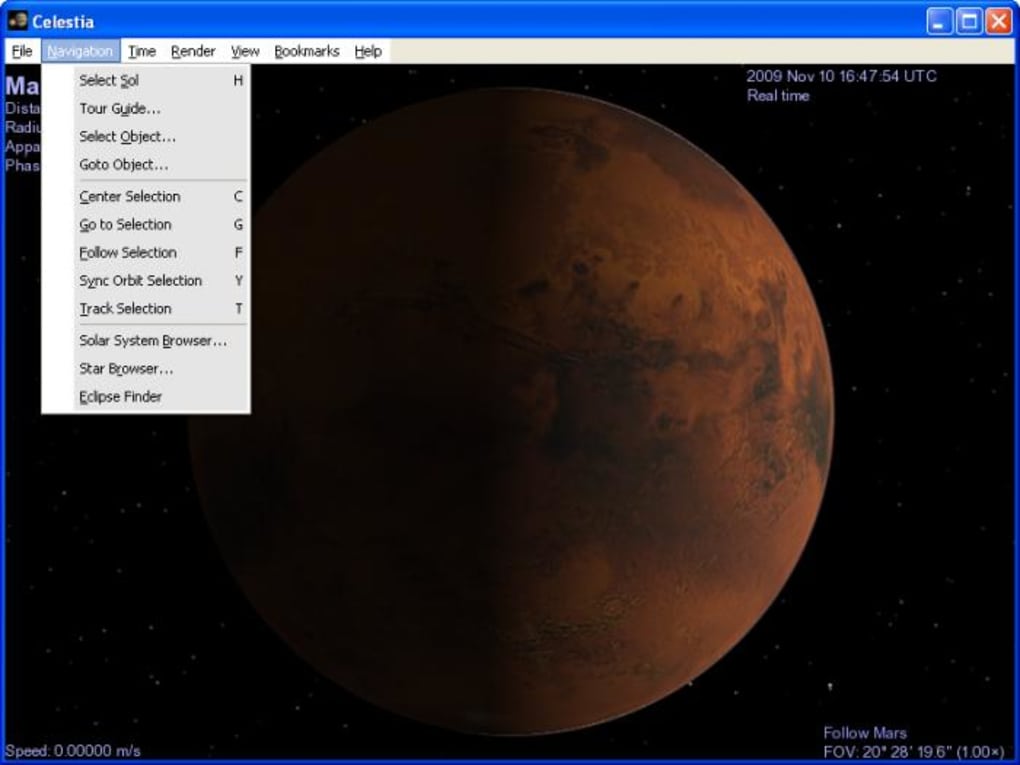The width and height of the screenshot is (1020, 765).
Task: Minimize the Celestia window
Action: click(939, 21)
